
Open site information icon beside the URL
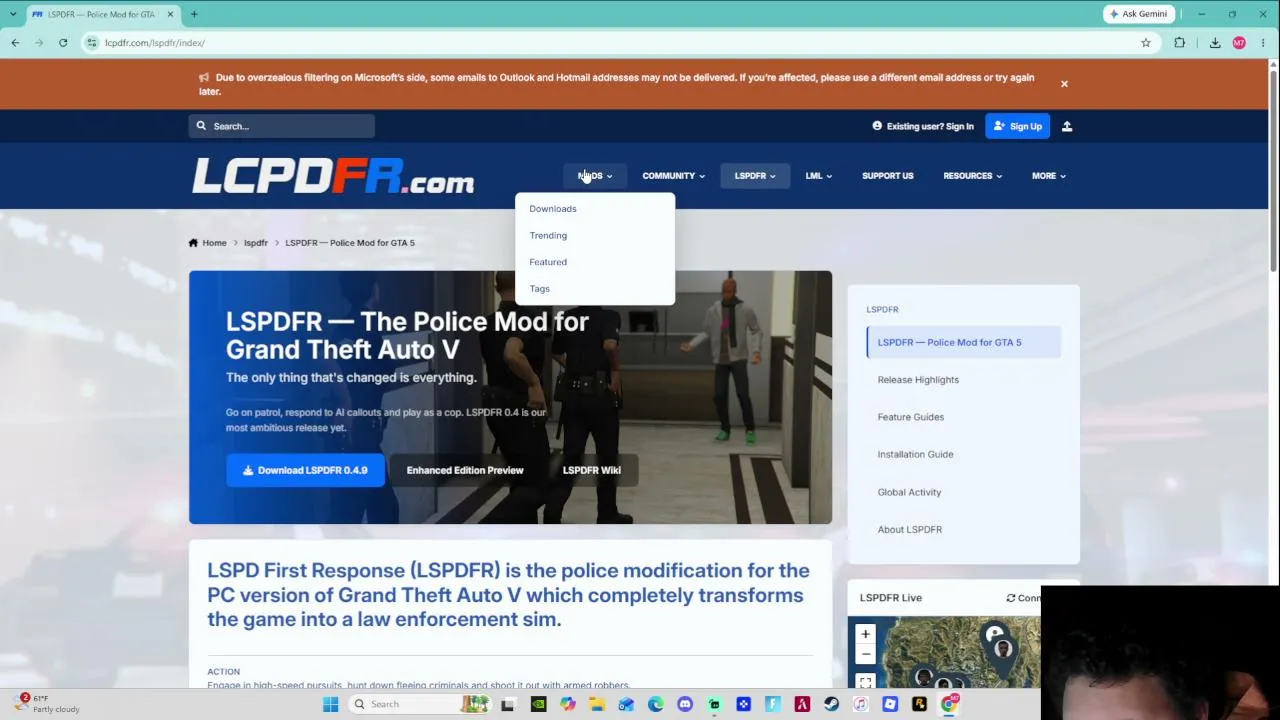[92, 43]
